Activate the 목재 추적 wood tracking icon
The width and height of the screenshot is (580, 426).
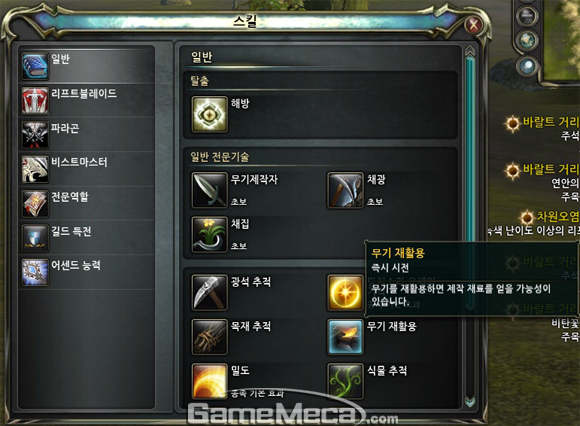tap(209, 337)
